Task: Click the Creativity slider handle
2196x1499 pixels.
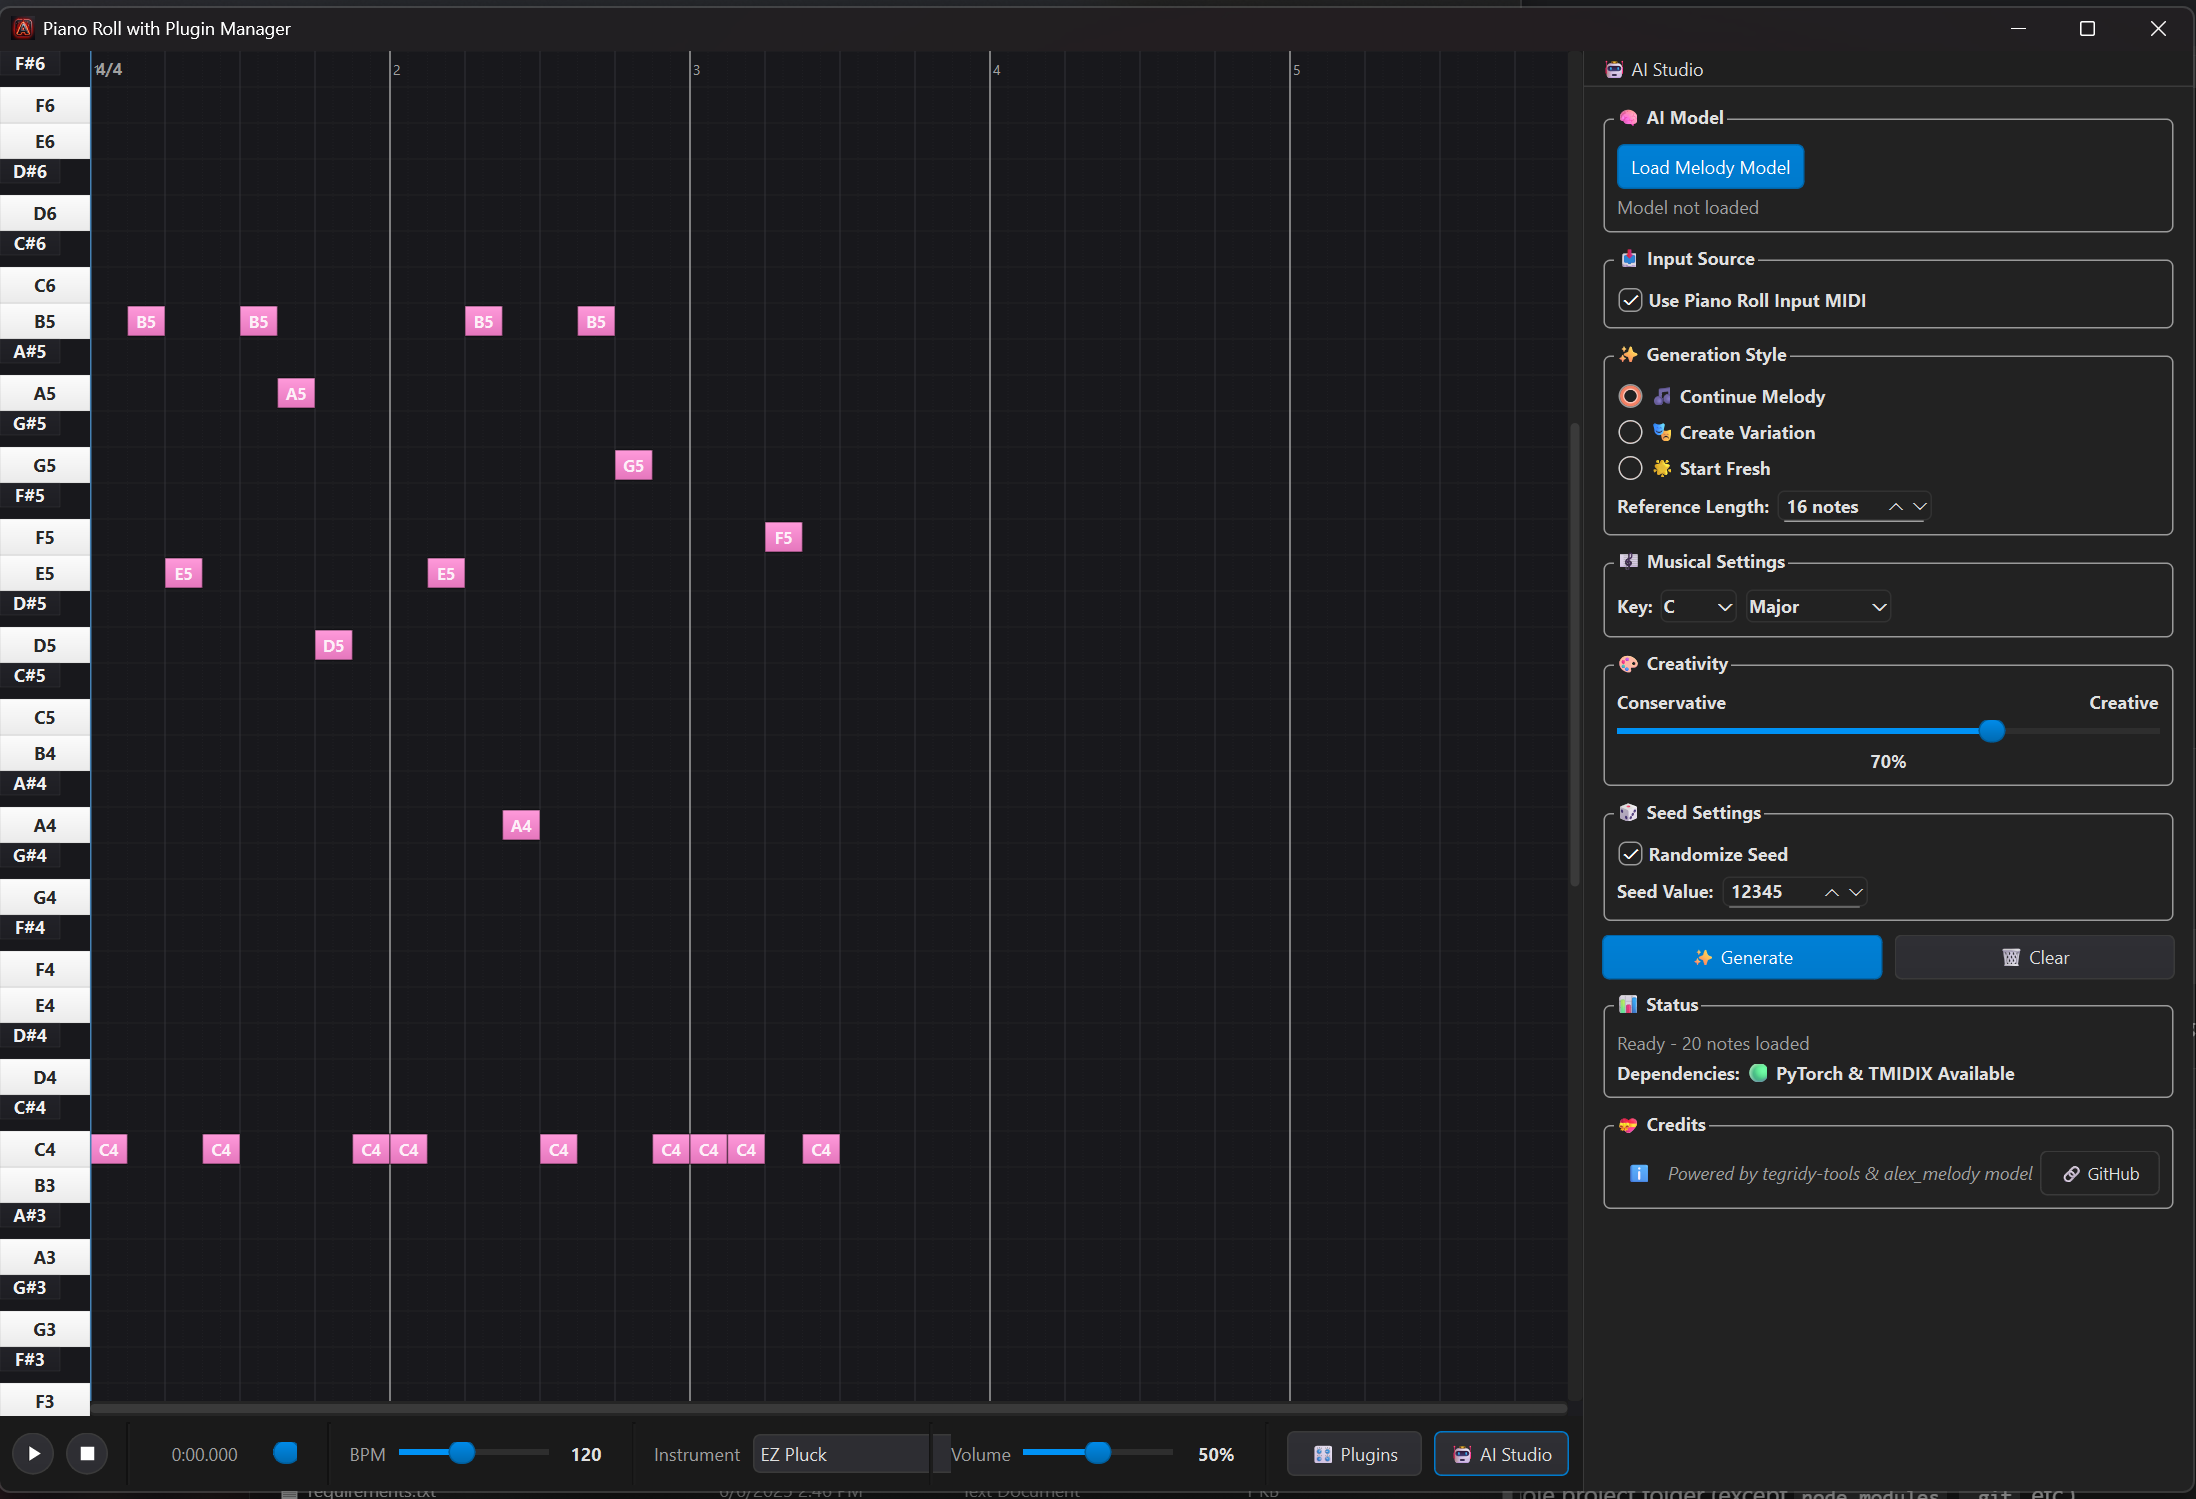Action: pyautogui.click(x=1991, y=731)
